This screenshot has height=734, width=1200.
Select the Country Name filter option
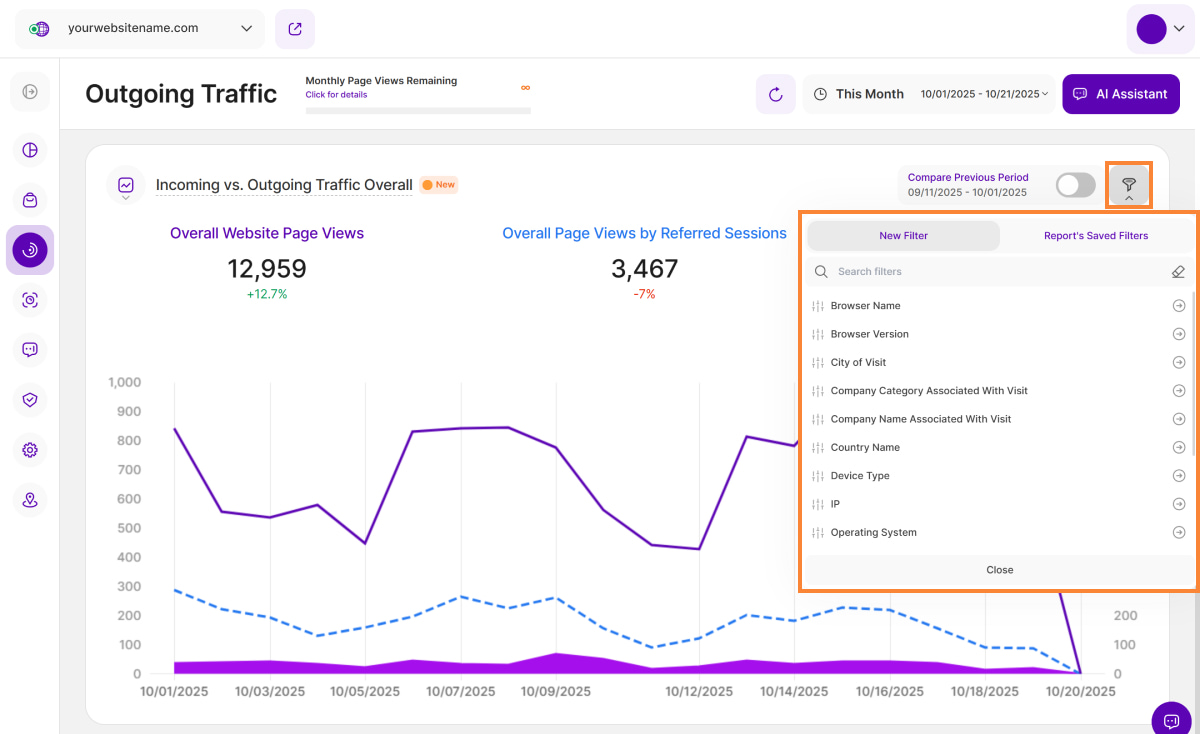coord(865,448)
